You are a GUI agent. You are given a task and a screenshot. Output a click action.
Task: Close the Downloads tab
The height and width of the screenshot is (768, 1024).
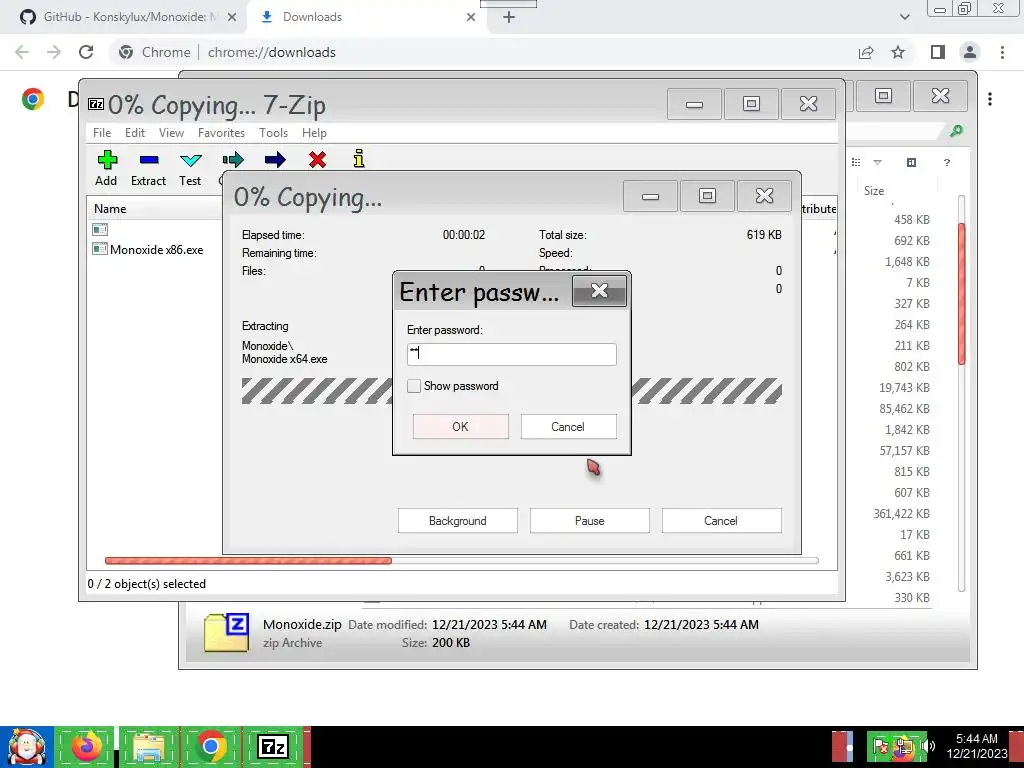pyautogui.click(x=471, y=17)
